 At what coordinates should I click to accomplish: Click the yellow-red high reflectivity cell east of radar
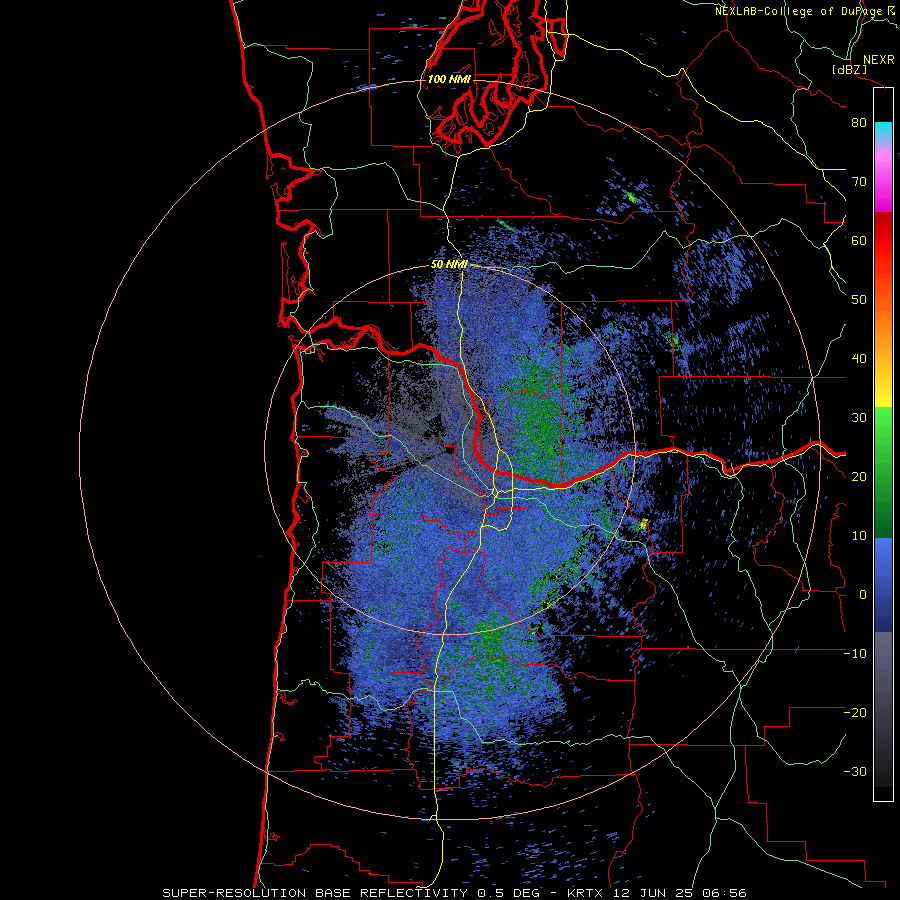[643, 523]
